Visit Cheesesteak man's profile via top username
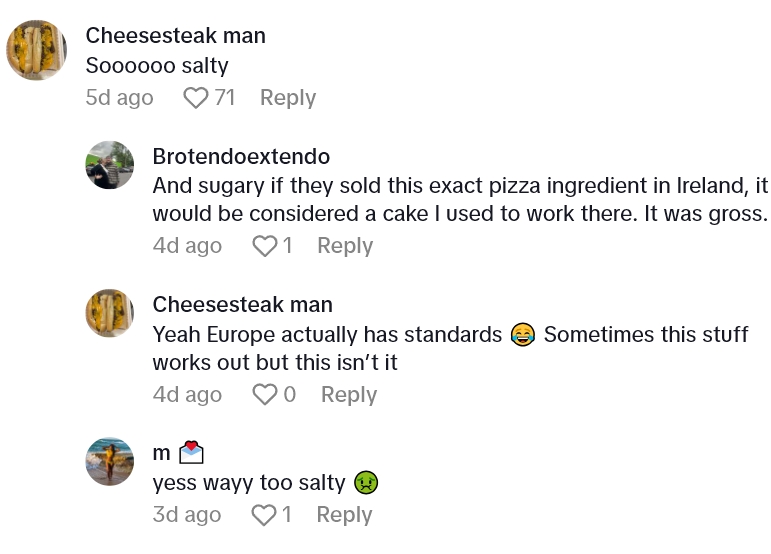771x554 pixels. click(175, 36)
